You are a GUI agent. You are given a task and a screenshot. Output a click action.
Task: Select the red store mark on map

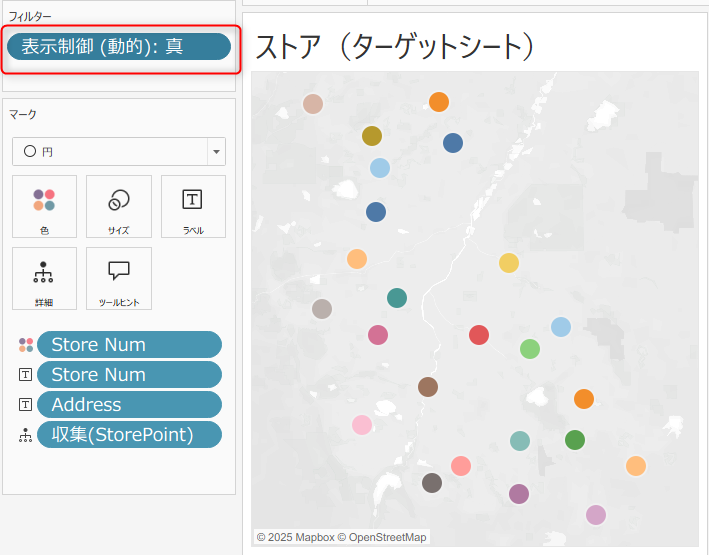(479, 335)
